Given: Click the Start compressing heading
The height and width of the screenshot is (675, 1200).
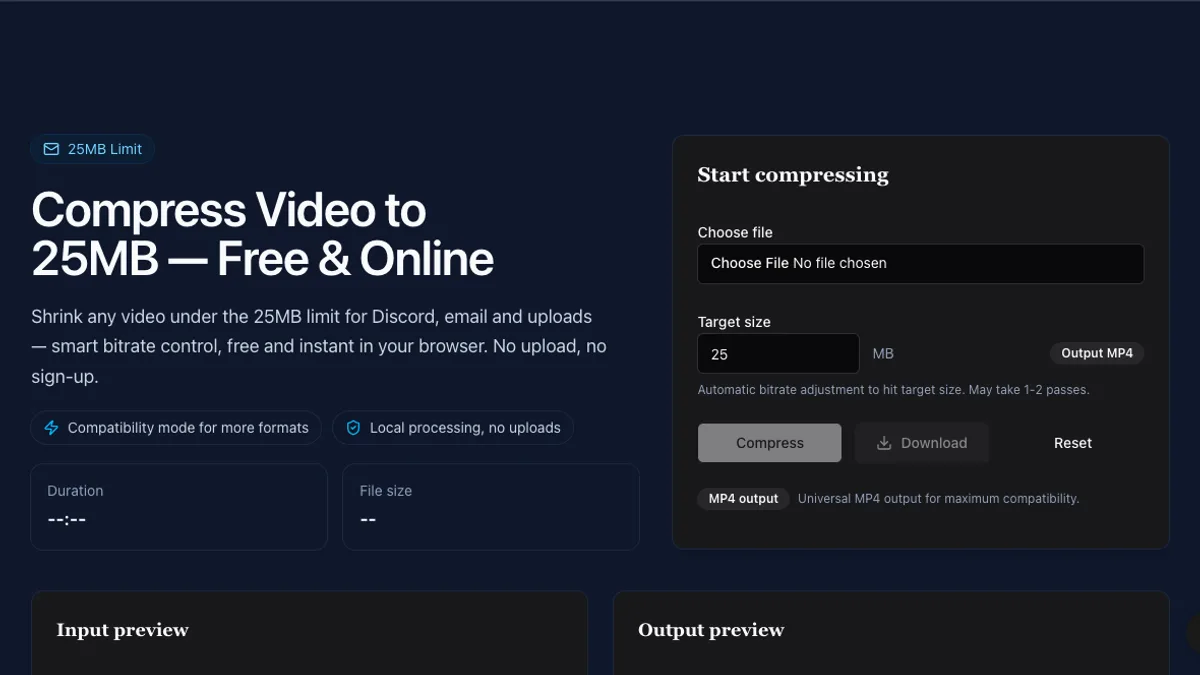Looking at the screenshot, I should (x=793, y=175).
